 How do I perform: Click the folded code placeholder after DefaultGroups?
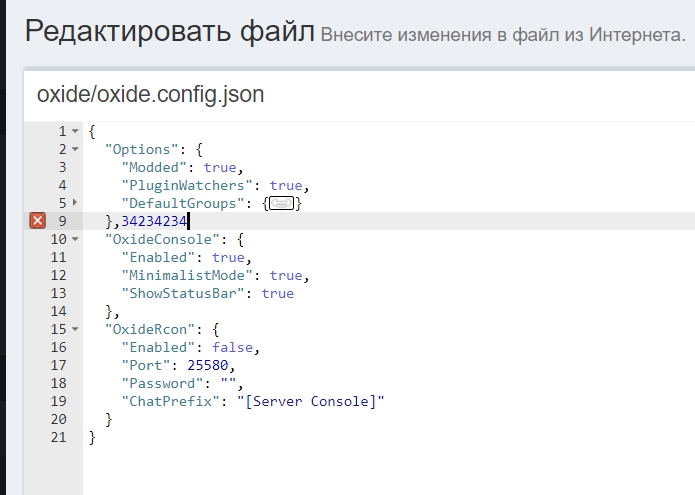(282, 204)
